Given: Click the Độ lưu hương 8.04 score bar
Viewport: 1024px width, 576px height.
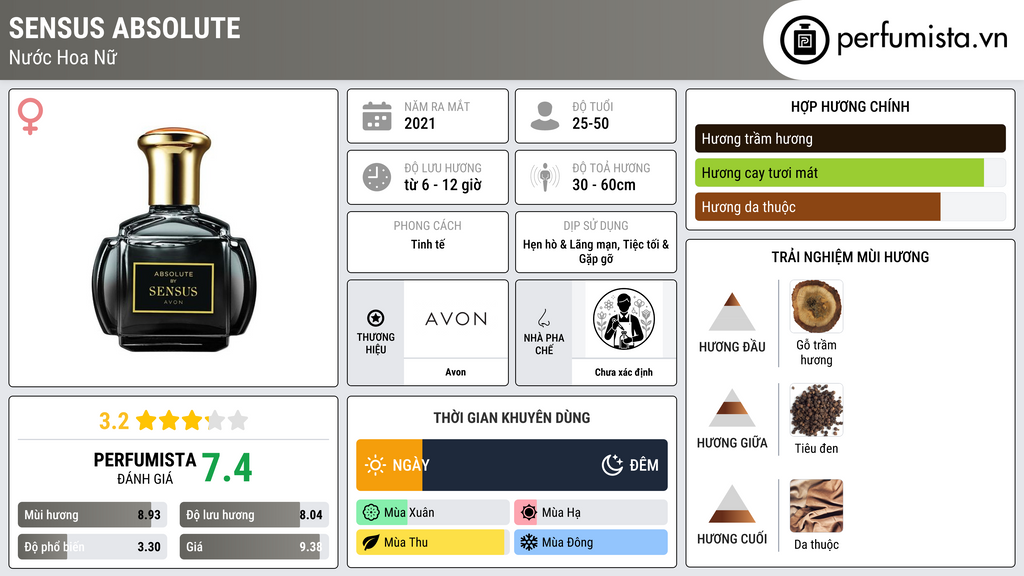Looking at the screenshot, I should tap(254, 515).
